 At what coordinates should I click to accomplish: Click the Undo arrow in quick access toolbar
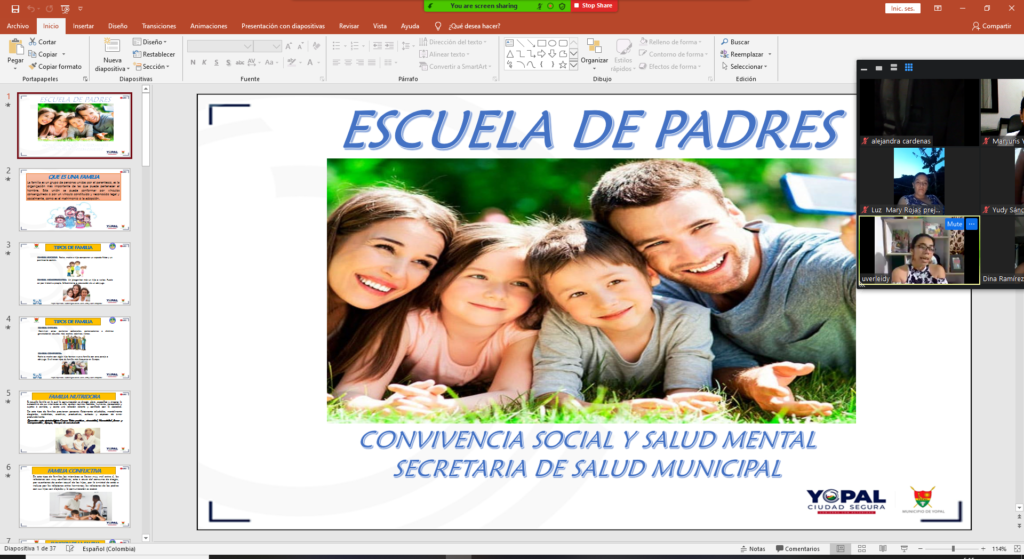coord(31,9)
